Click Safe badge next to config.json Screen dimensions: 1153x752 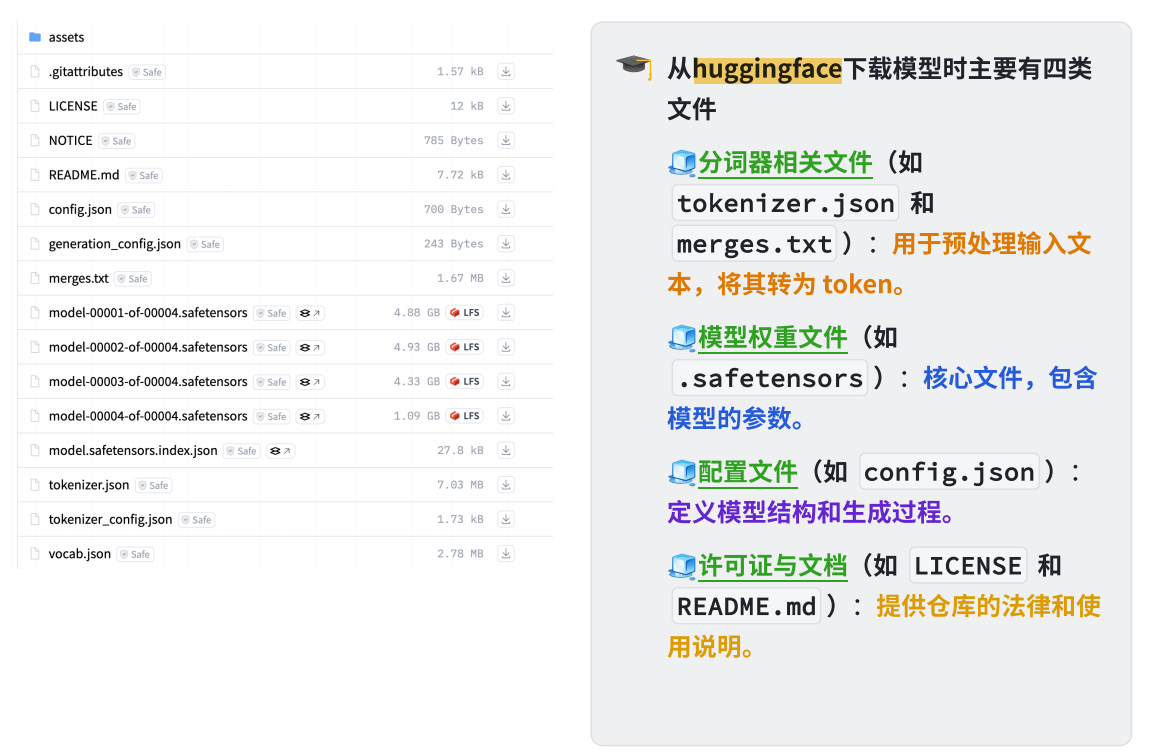point(136,210)
